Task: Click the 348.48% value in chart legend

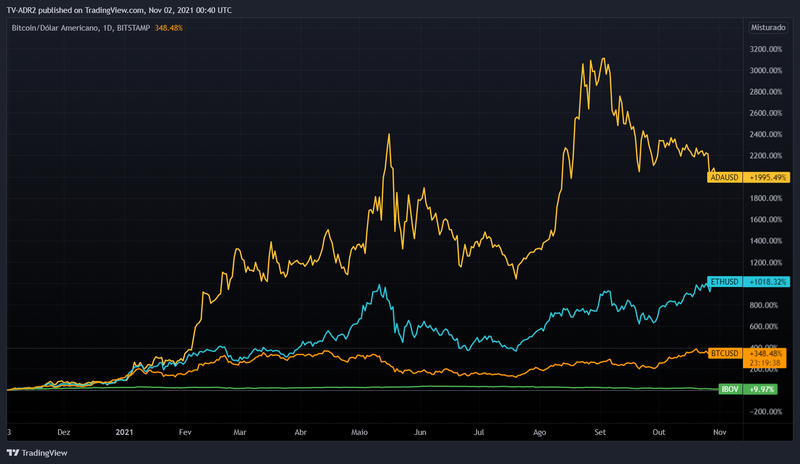Action: point(169,28)
